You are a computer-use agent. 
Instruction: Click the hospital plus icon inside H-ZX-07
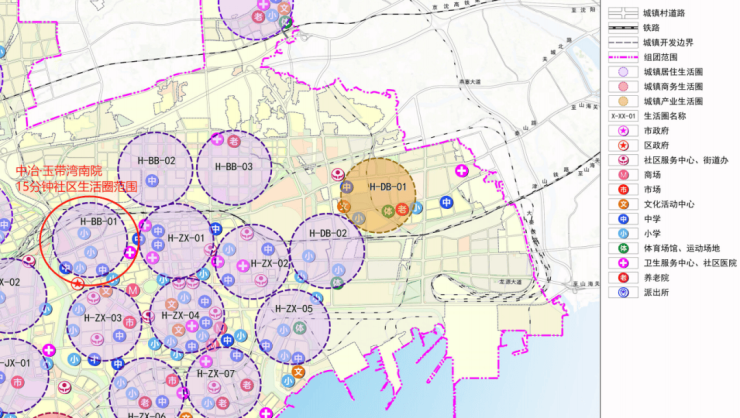[x=205, y=361]
